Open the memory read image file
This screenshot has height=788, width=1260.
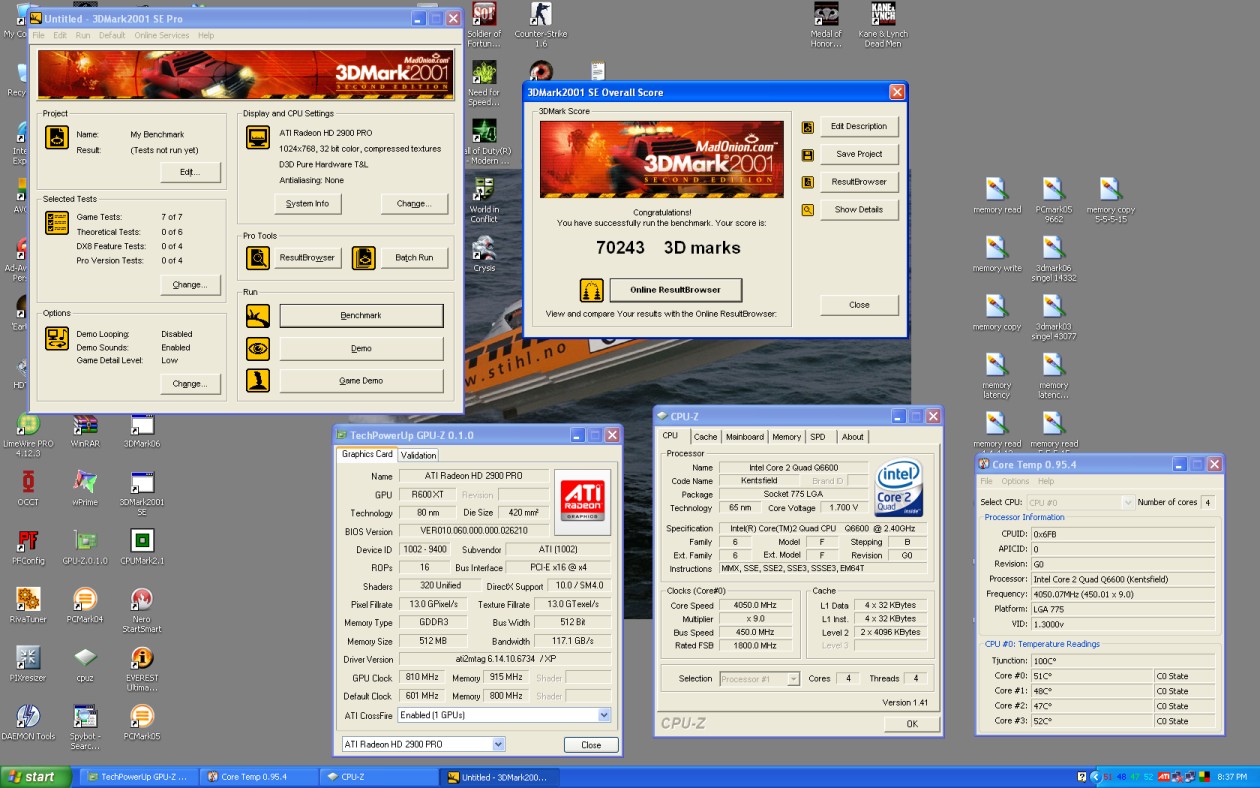(x=997, y=196)
